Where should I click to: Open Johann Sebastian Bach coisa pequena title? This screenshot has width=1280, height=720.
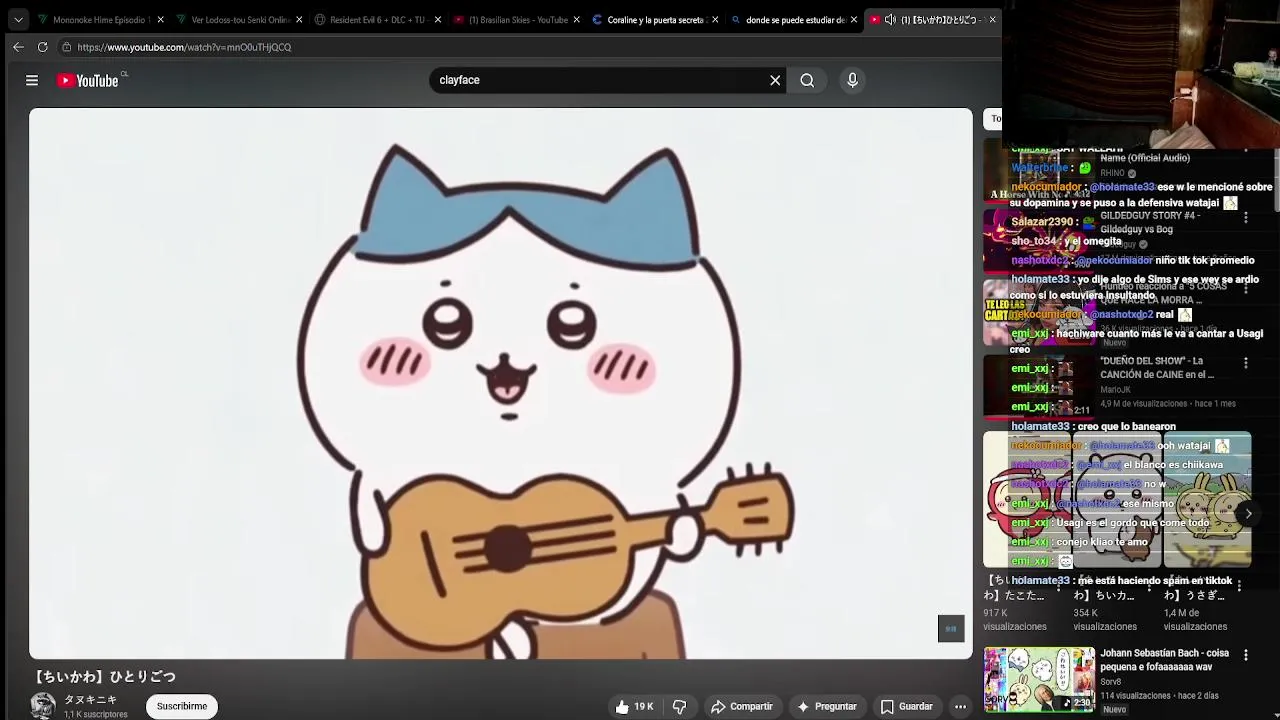click(x=1164, y=660)
